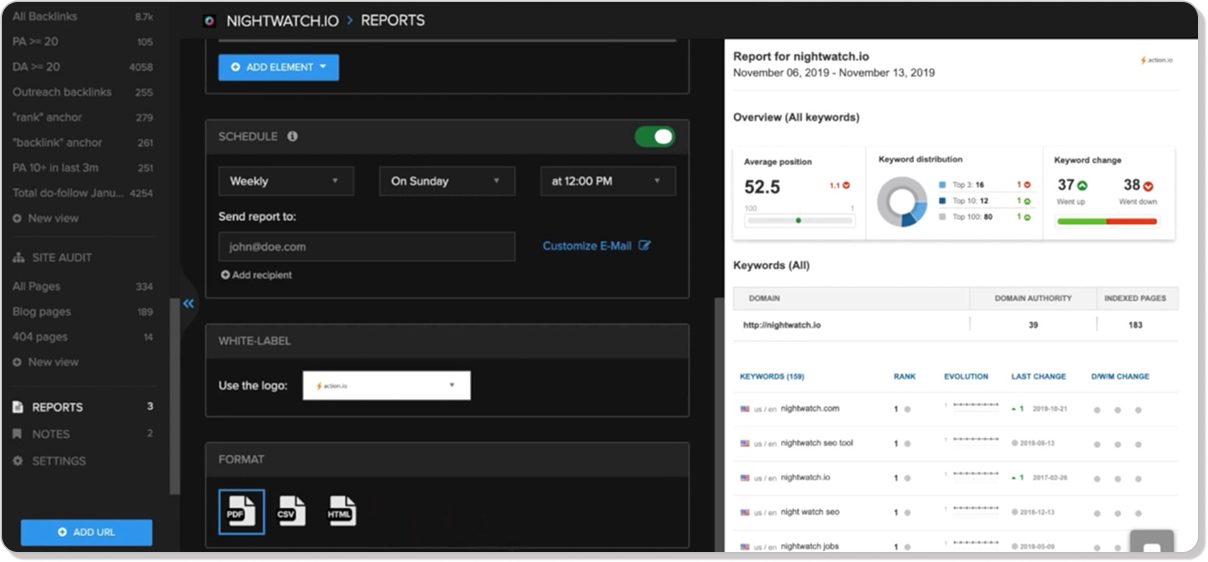Click the plus icon beside Add recipient
Screen dimensions: 1208x562
[225, 275]
